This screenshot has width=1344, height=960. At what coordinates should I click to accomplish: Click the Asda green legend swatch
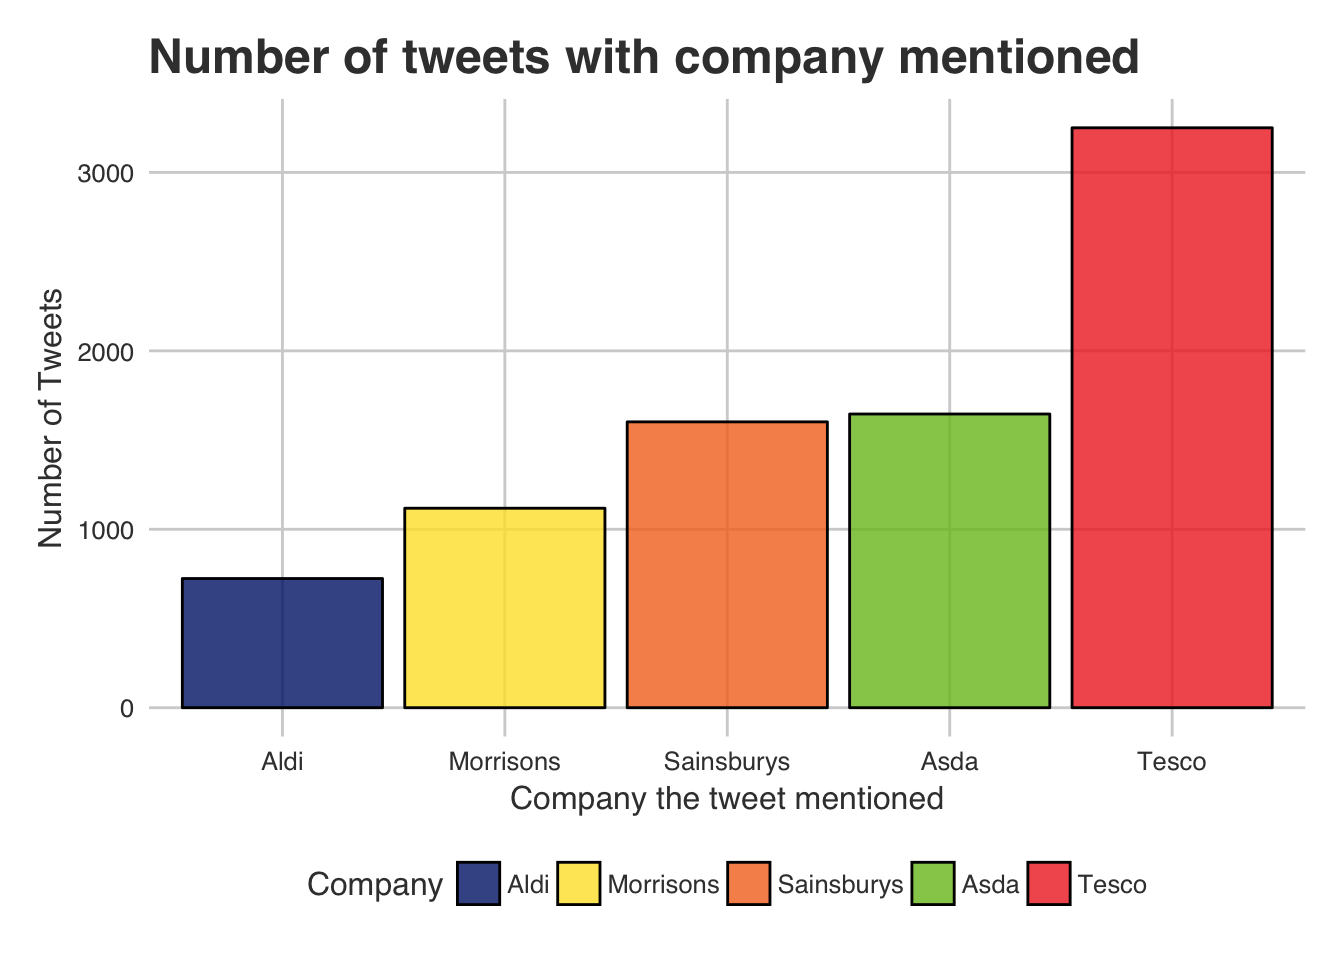pyautogui.click(x=932, y=884)
